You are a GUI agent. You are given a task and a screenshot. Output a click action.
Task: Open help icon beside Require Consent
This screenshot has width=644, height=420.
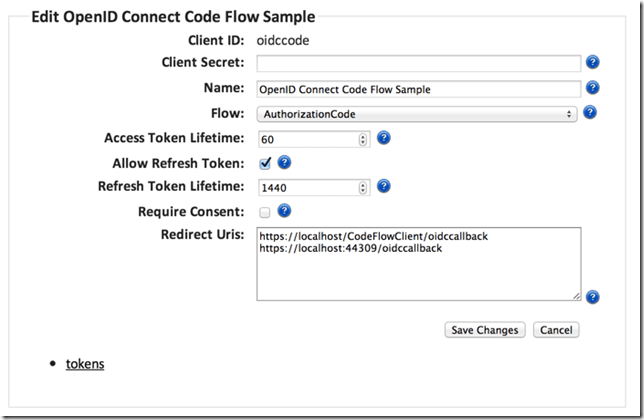[x=284, y=211]
